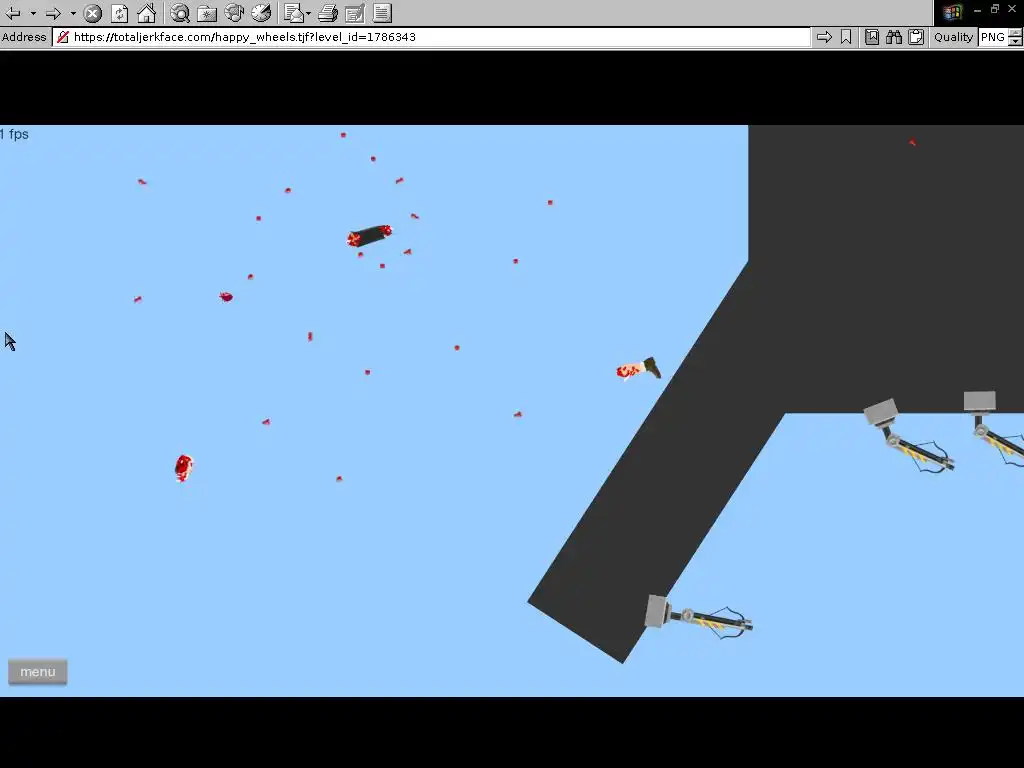Click the bloody torso piece in the sky

click(370, 236)
